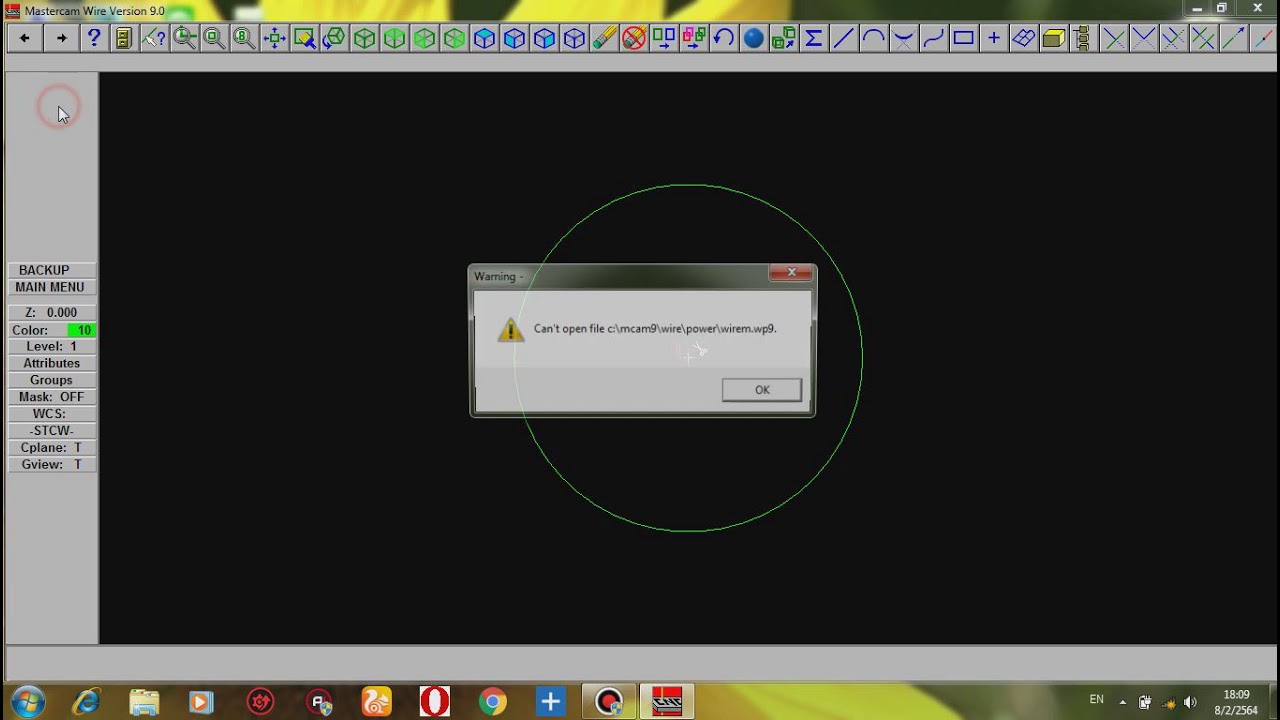Select the Create Rectangle tool

964,38
